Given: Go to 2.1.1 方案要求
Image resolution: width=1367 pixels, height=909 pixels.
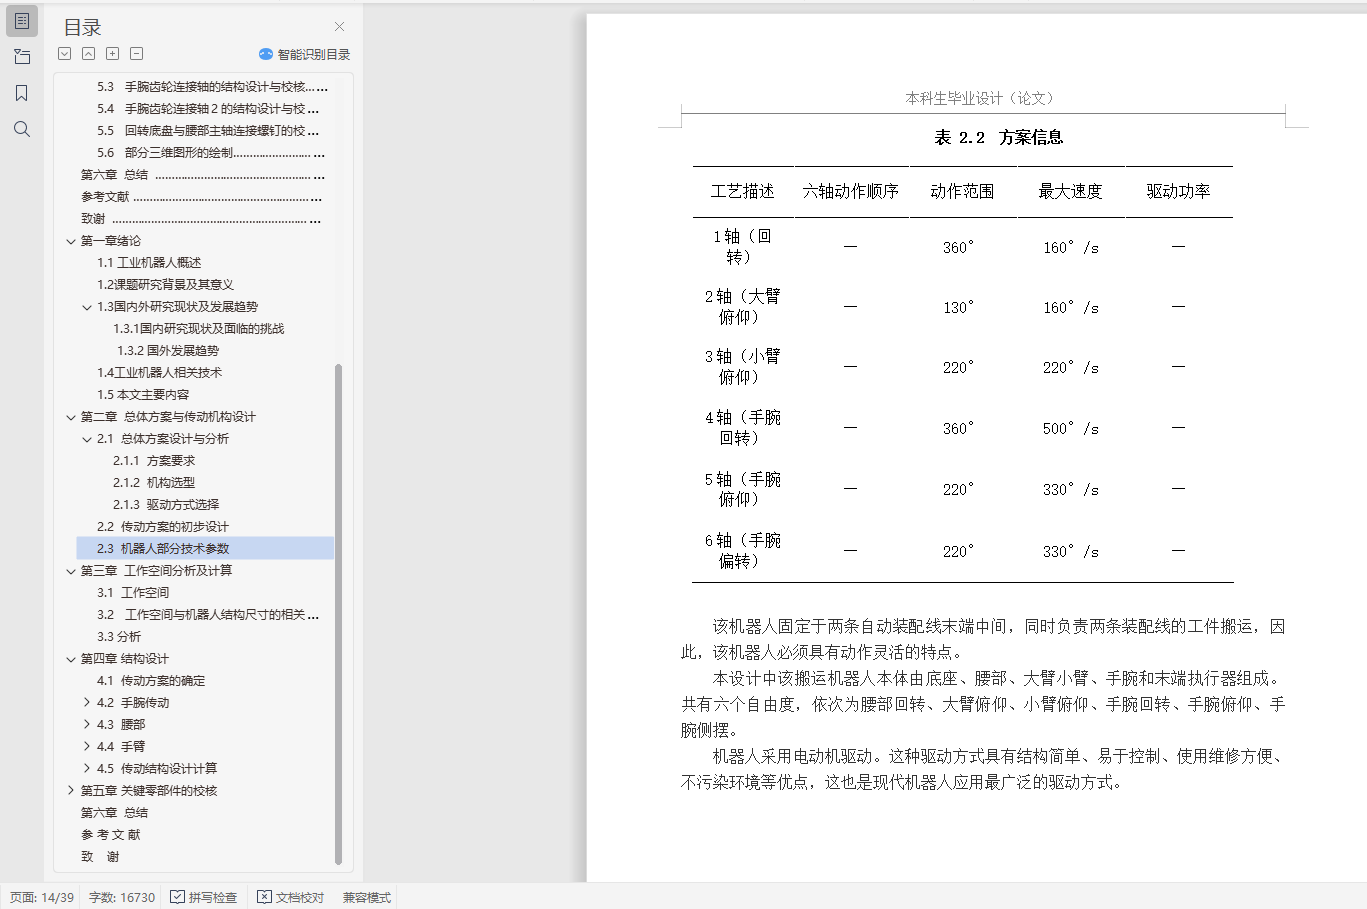Looking at the screenshot, I should pyautogui.click(x=154, y=461).
